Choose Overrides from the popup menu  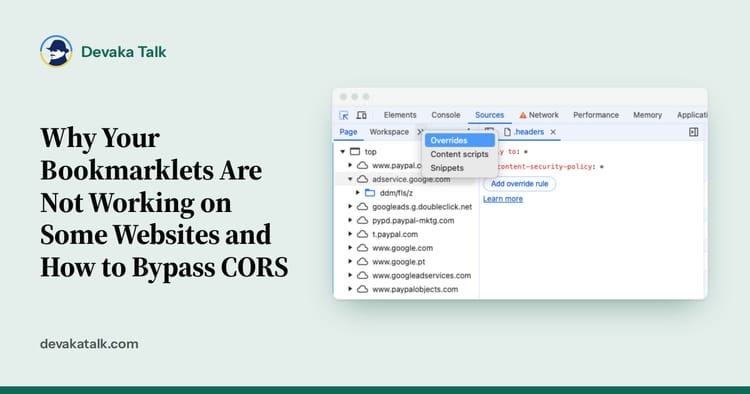(460, 141)
